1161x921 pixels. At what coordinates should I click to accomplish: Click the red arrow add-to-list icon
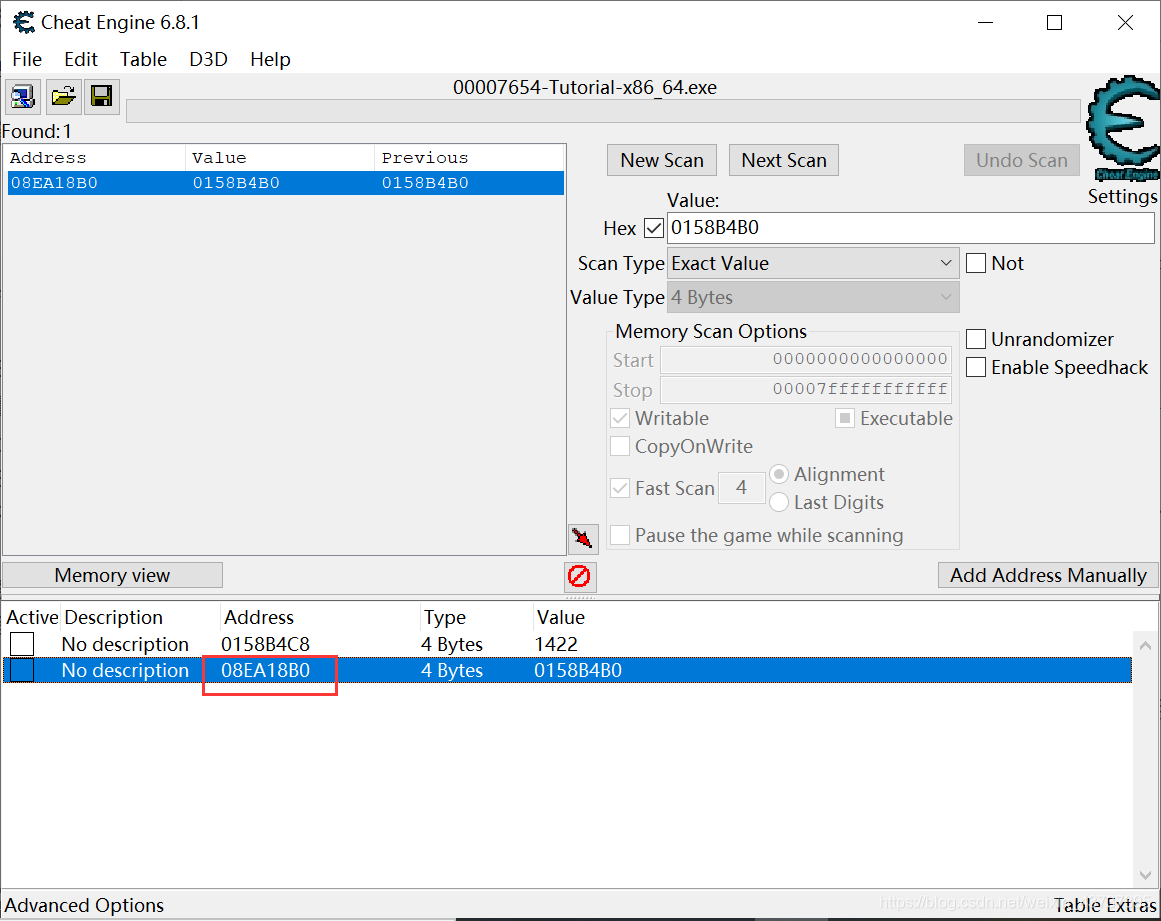(x=583, y=537)
